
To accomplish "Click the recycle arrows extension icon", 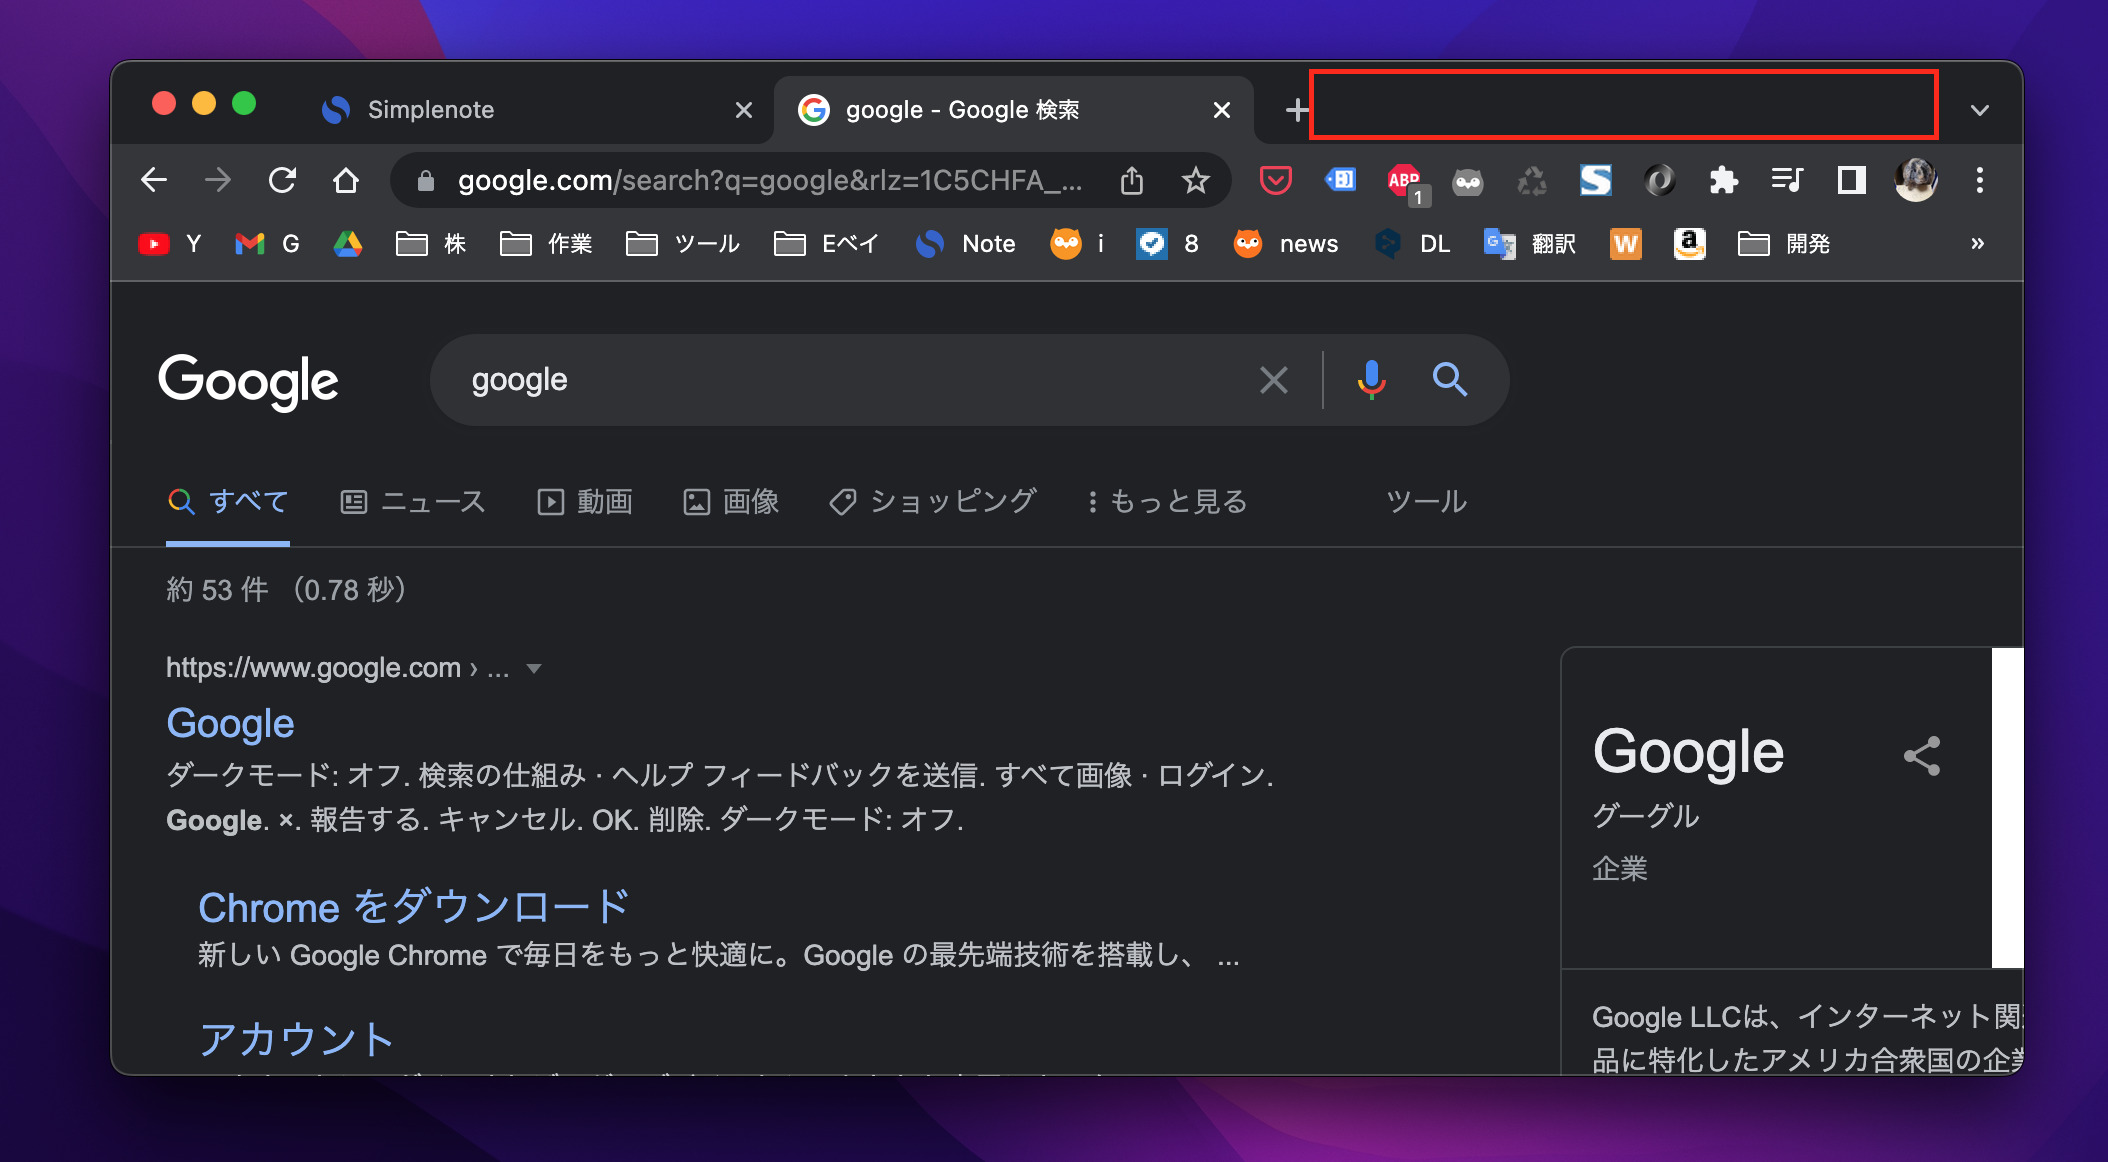I will click(x=1532, y=181).
